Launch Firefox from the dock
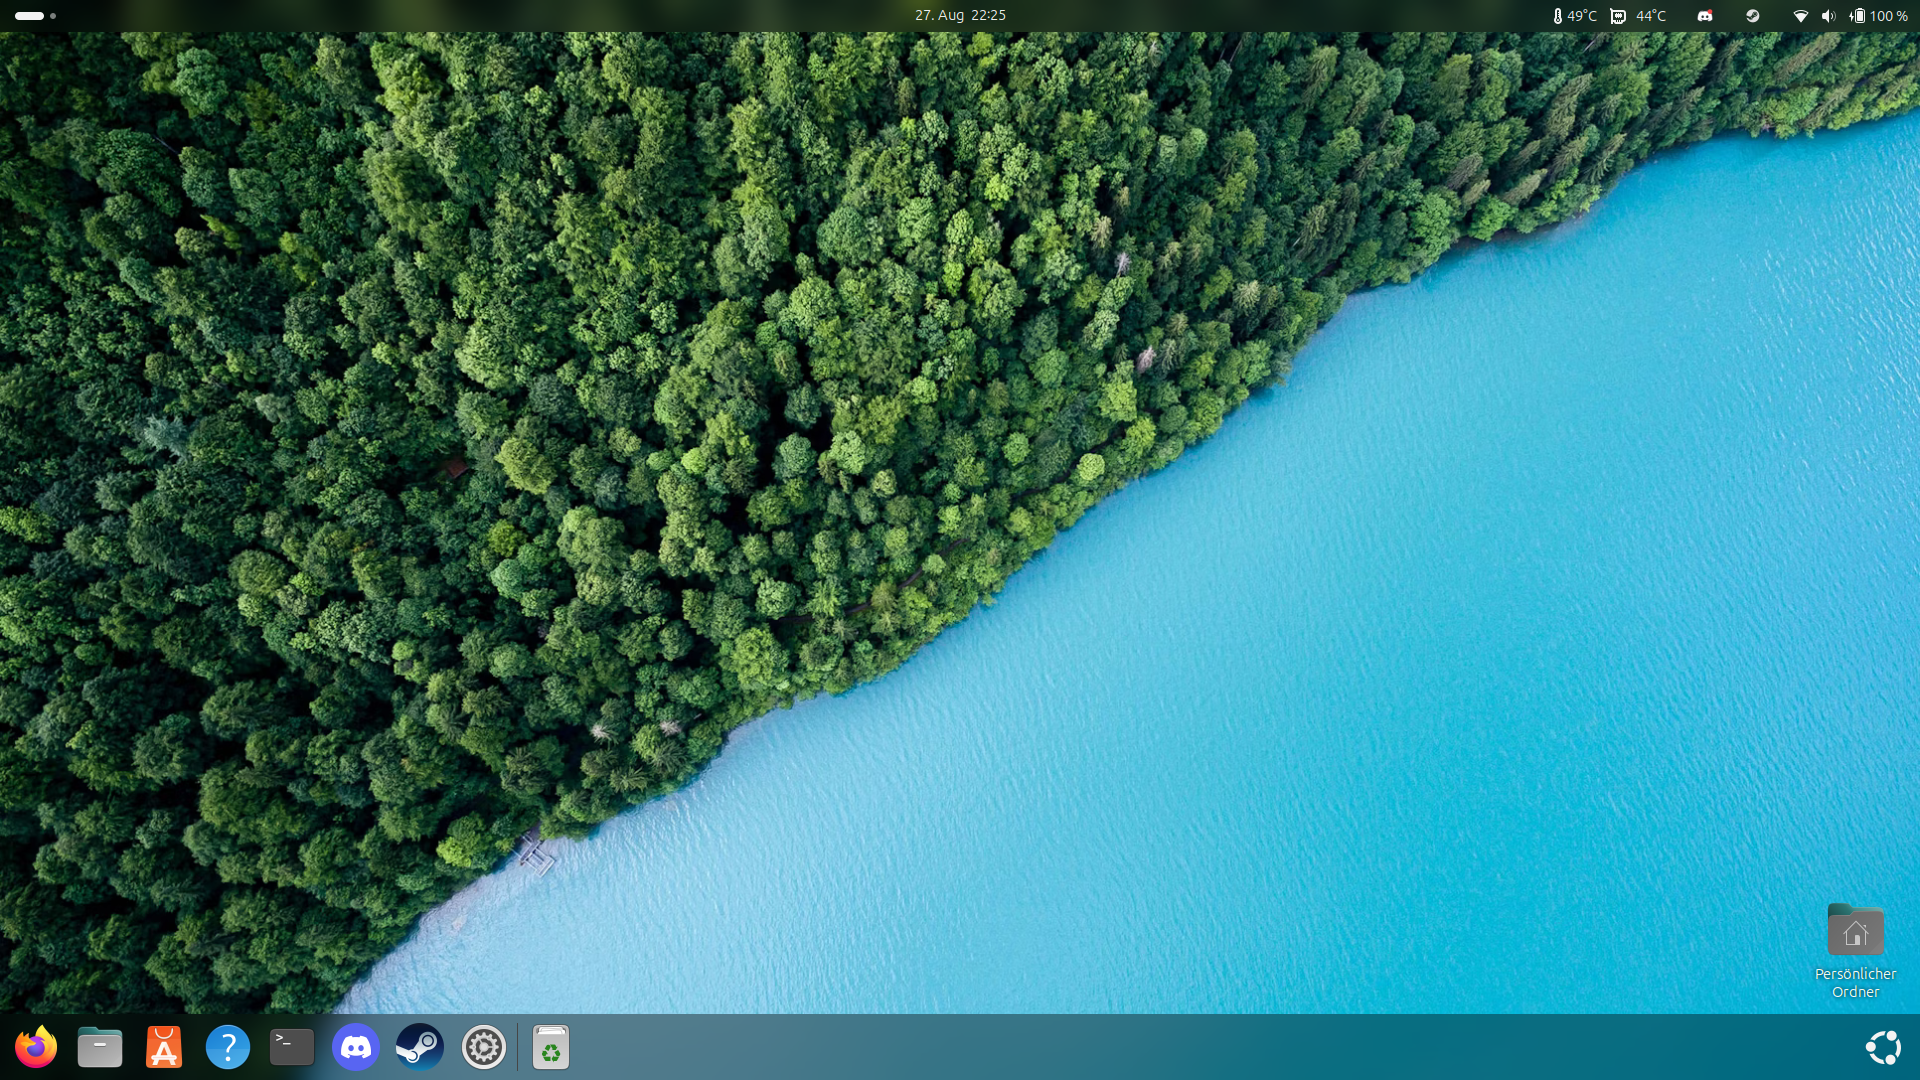 [x=36, y=1047]
